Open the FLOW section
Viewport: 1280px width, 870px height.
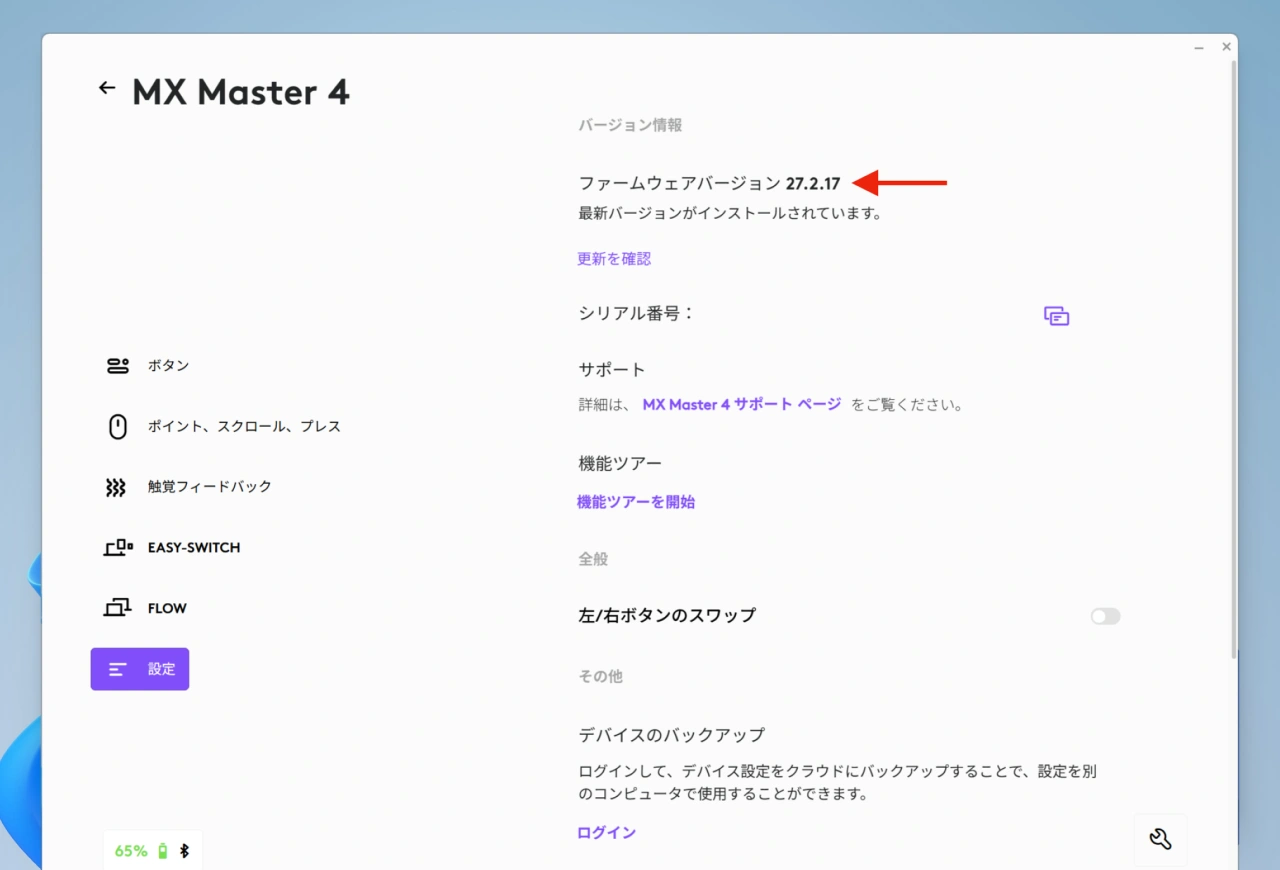(x=145, y=608)
